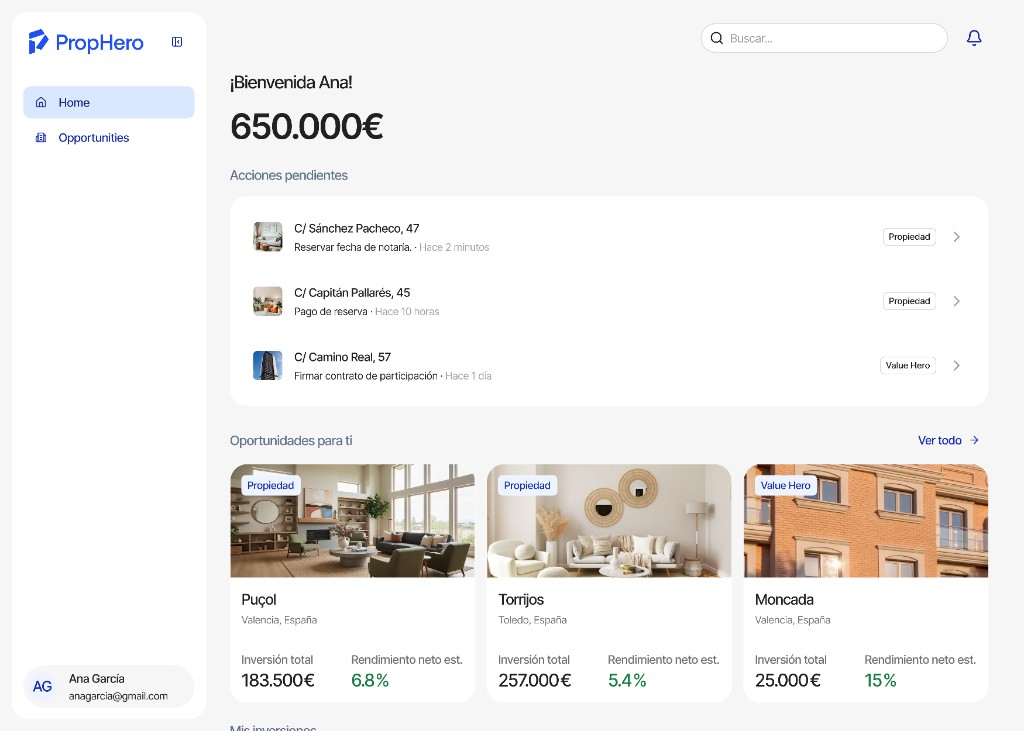Click the Torrijos property photo

pos(609,521)
